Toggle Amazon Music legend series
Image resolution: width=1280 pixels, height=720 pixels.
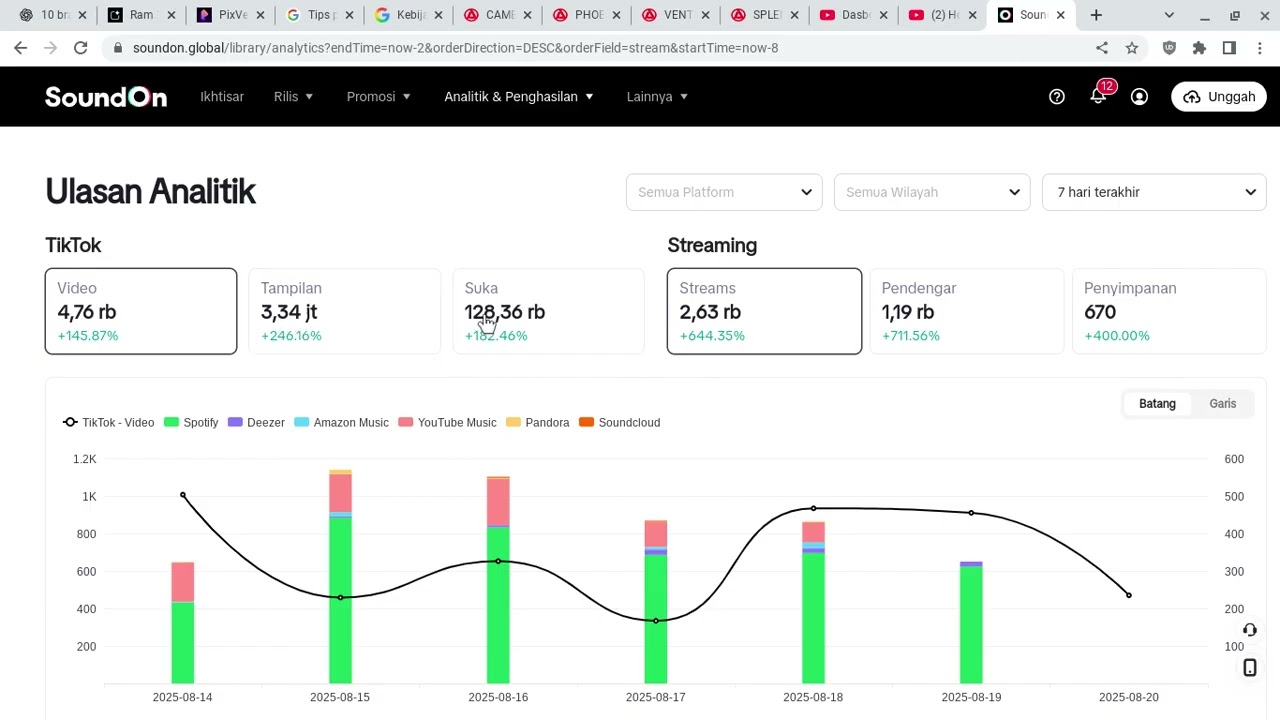click(342, 422)
